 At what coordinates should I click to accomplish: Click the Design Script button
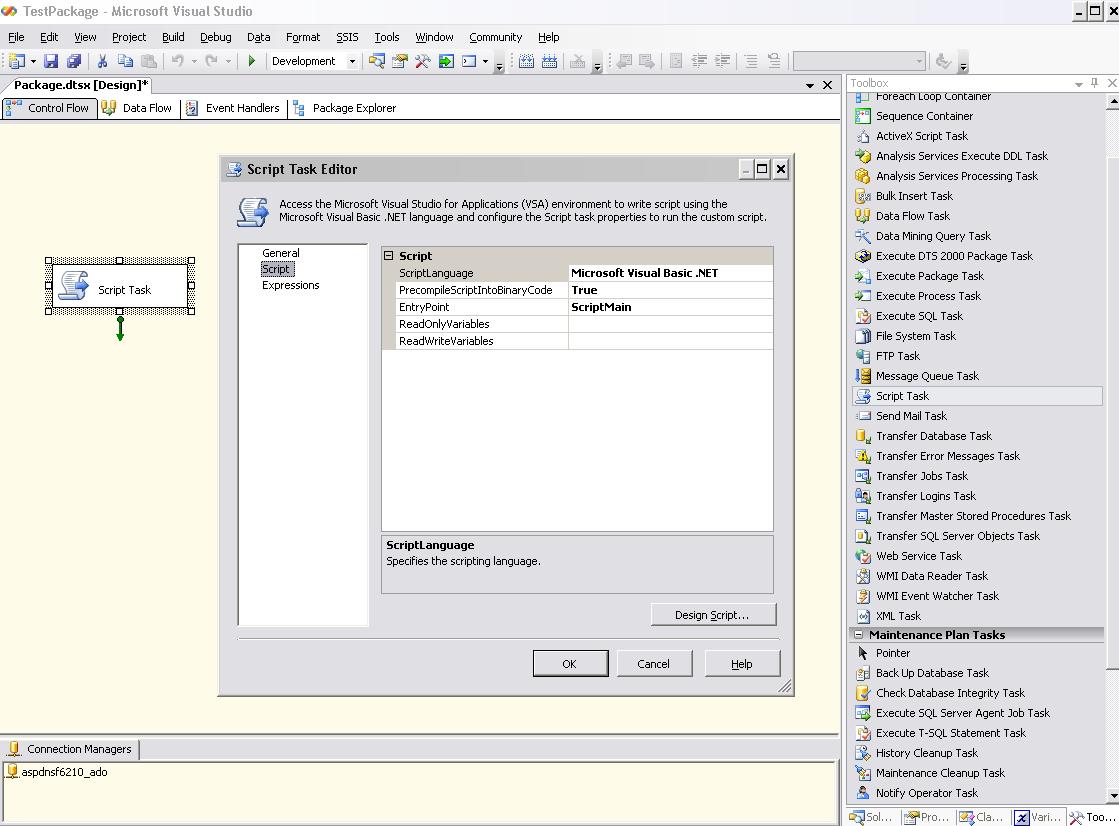click(x=712, y=615)
